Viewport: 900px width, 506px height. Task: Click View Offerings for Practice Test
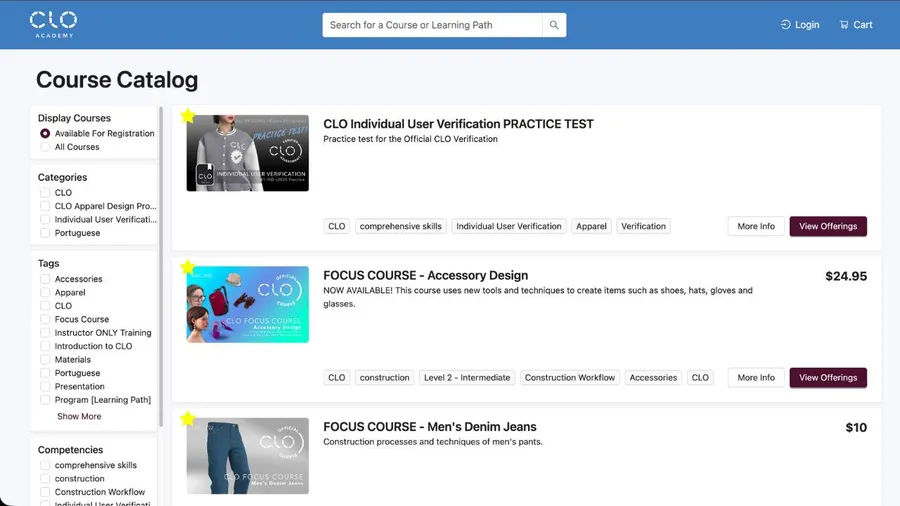(828, 226)
